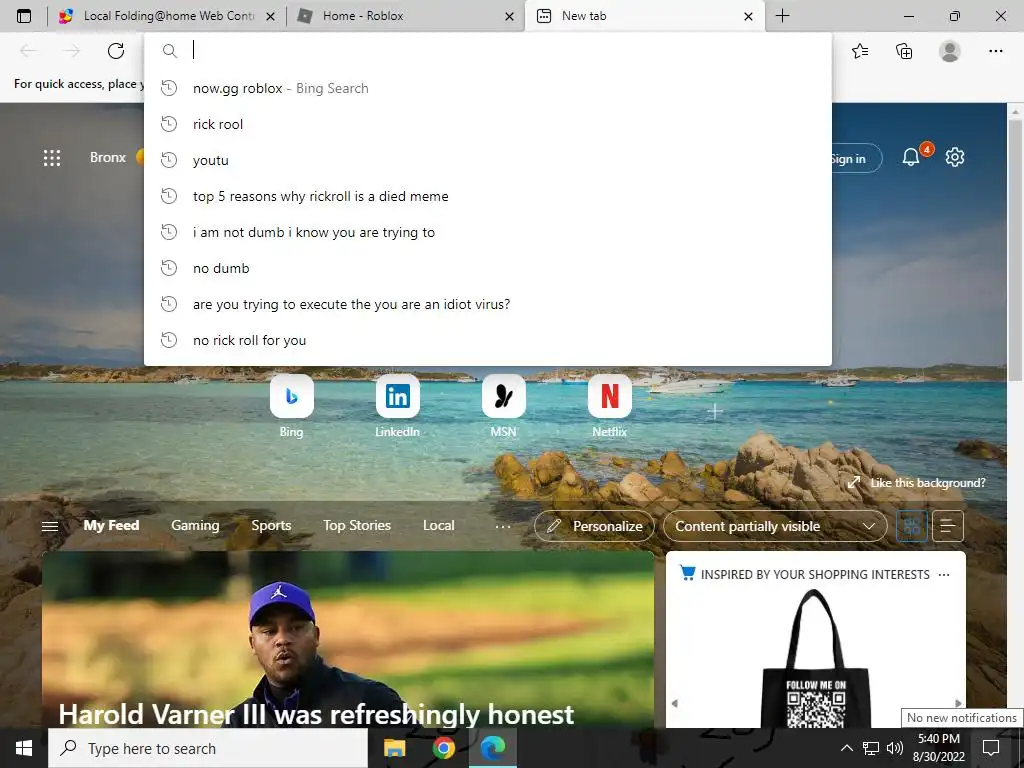Screen dimensions: 1024x768
Task: Open the Bronx weather widget
Action: [x=116, y=157]
